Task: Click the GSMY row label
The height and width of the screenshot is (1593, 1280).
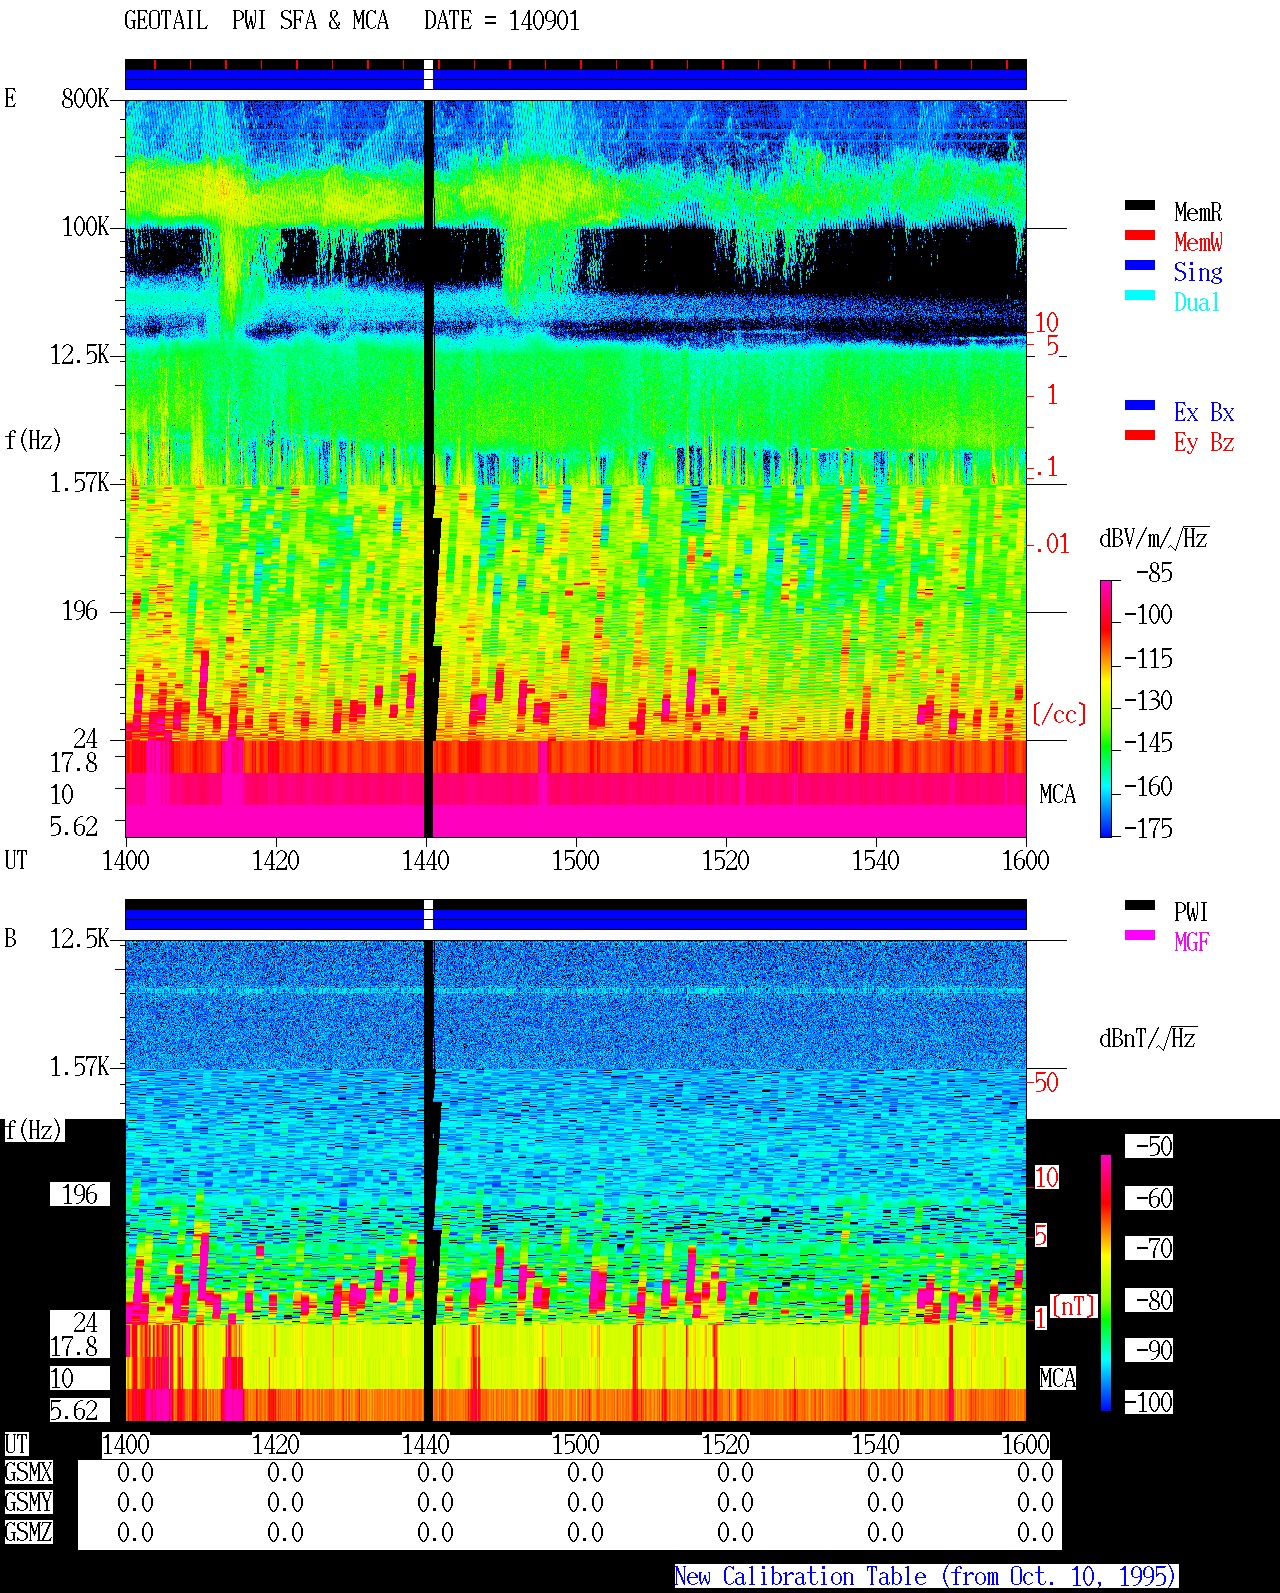Action: coord(28,1502)
